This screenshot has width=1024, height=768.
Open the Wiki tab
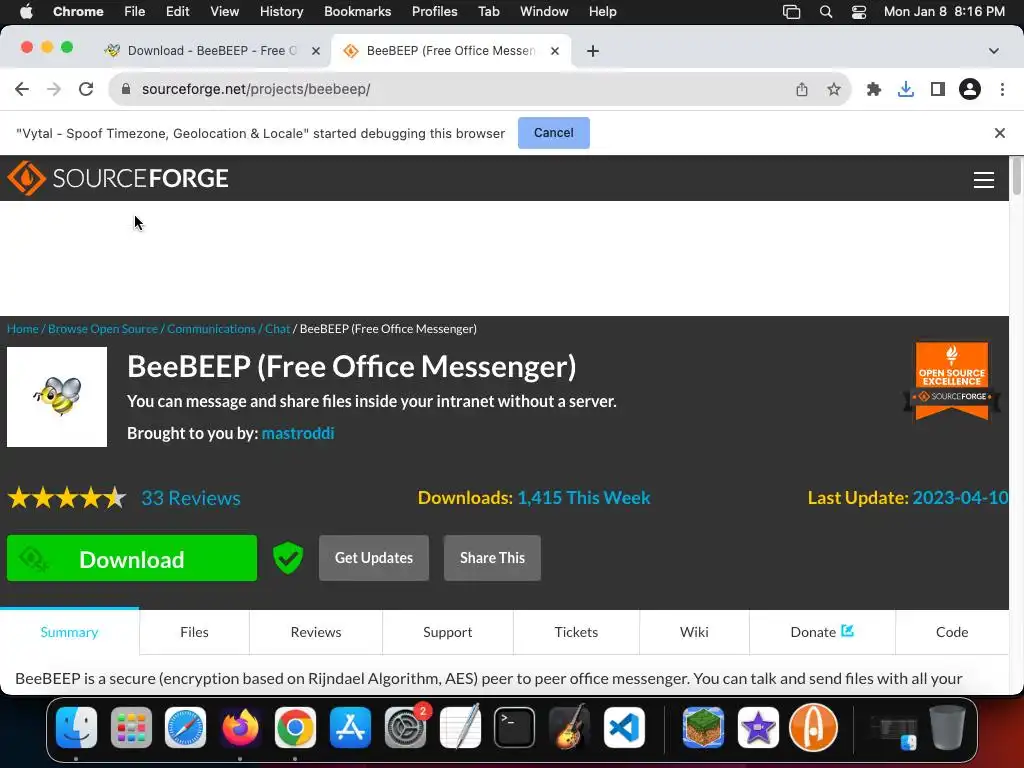click(694, 632)
